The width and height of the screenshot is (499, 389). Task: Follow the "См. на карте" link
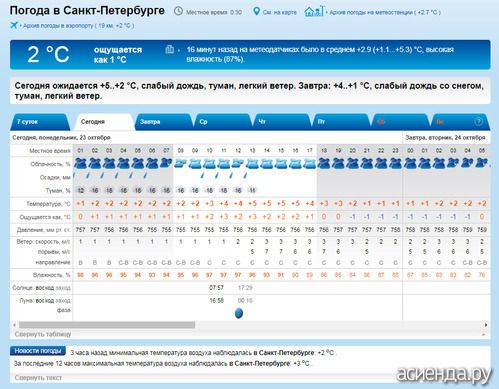pyautogui.click(x=280, y=12)
